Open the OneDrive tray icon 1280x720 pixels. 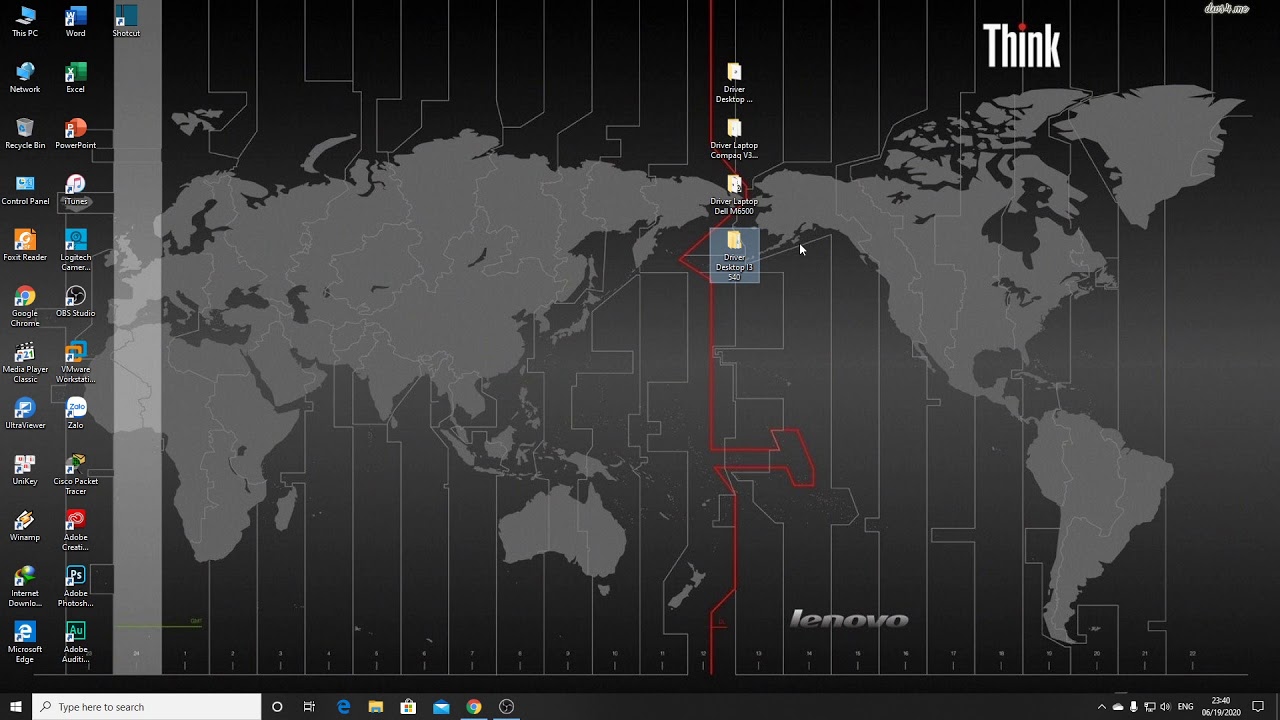tap(1118, 707)
